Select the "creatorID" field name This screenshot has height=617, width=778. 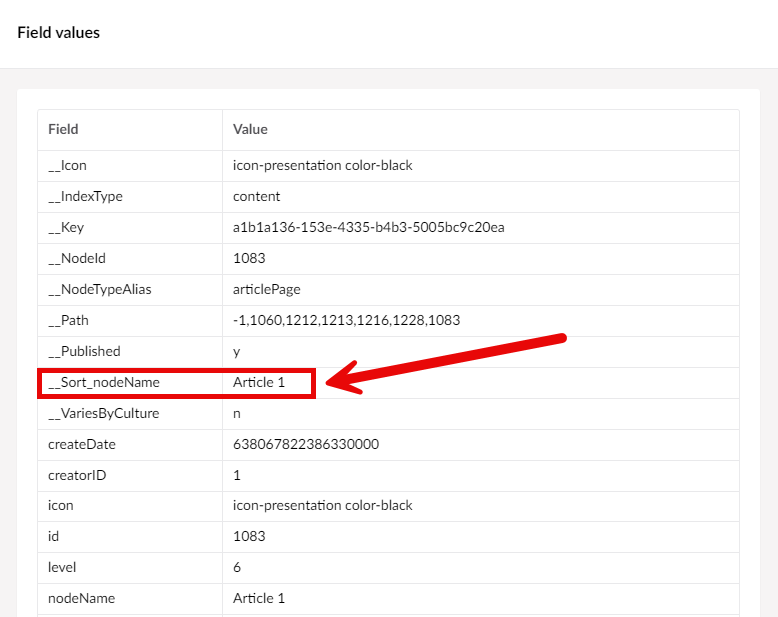(x=77, y=476)
